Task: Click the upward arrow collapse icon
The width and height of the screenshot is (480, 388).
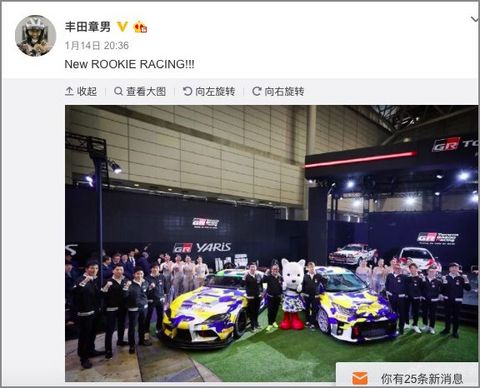Action: (69, 91)
